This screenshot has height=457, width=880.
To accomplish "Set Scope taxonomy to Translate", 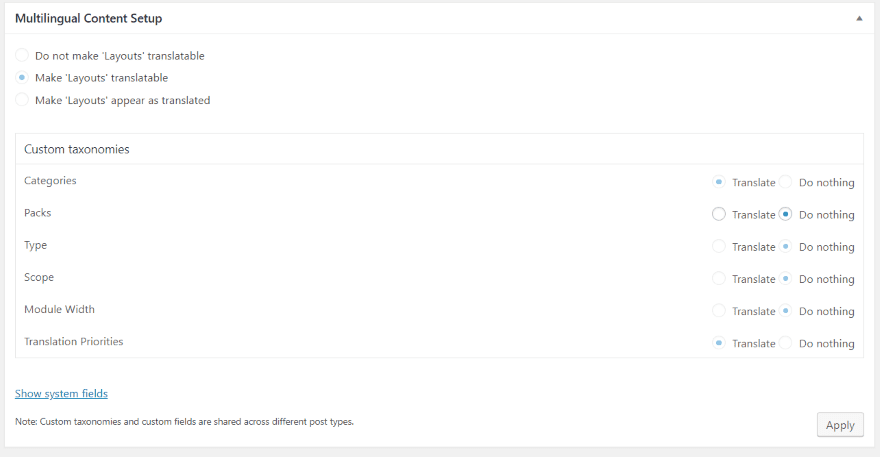I will [x=718, y=278].
